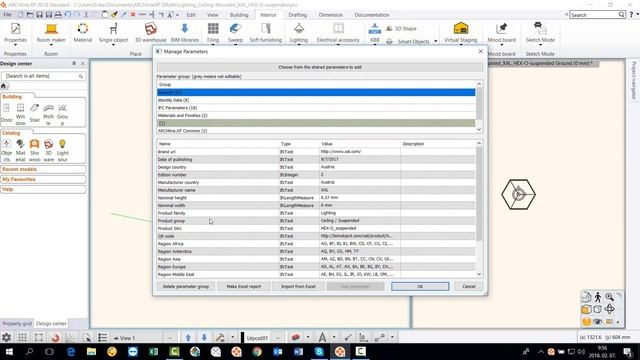
Task: Switch to the Drafting ribbon tab
Action: 298,15
